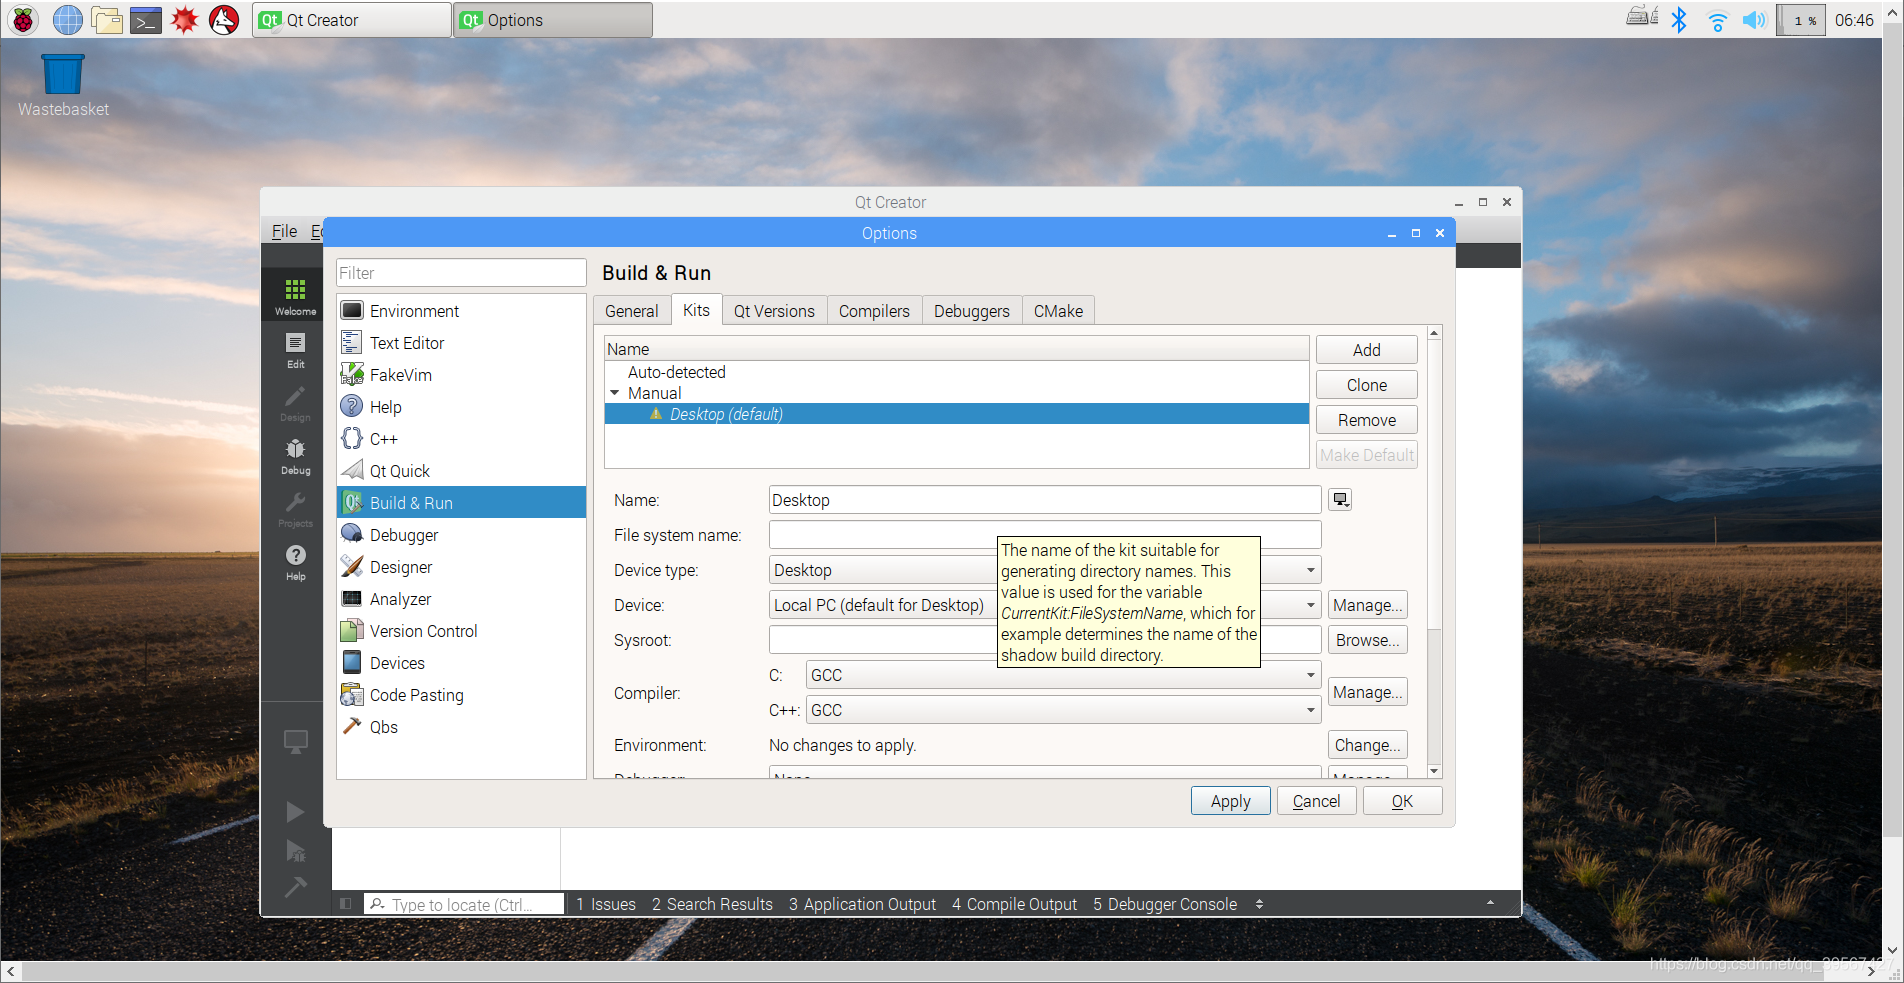Select Debugger options category
The width and height of the screenshot is (1904, 983).
click(461, 535)
